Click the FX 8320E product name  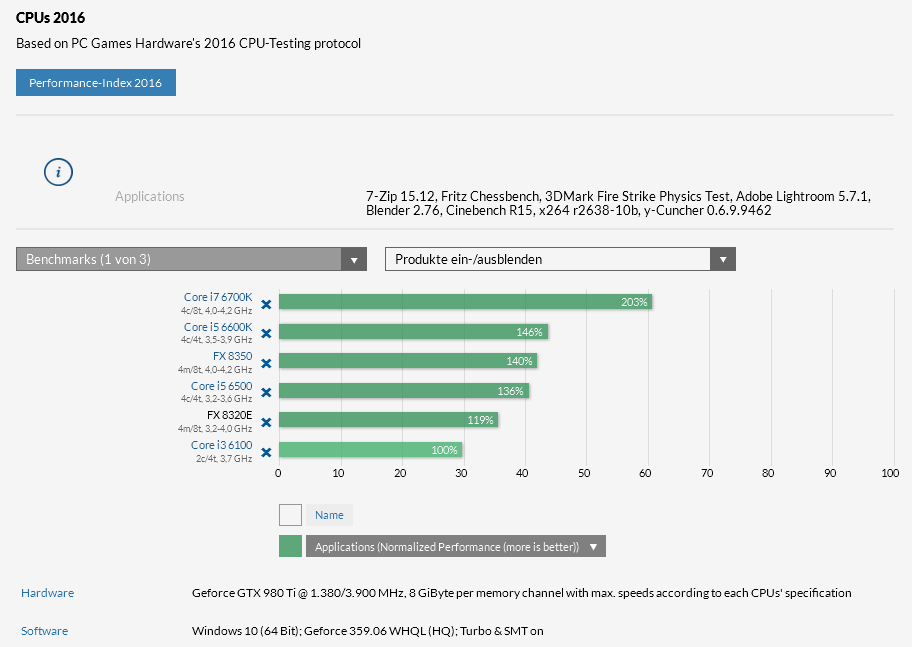click(x=229, y=415)
